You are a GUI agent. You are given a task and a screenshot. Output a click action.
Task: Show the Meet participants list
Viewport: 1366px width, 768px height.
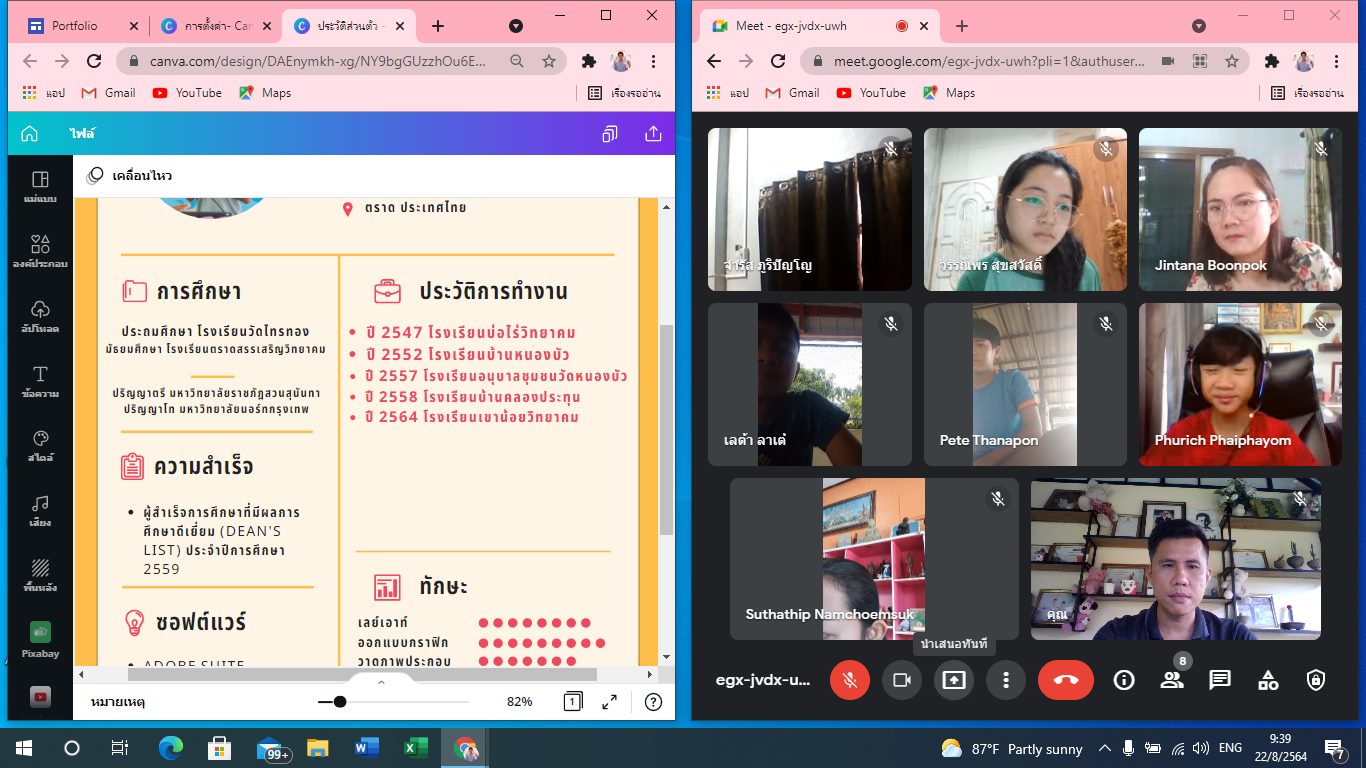[1171, 680]
